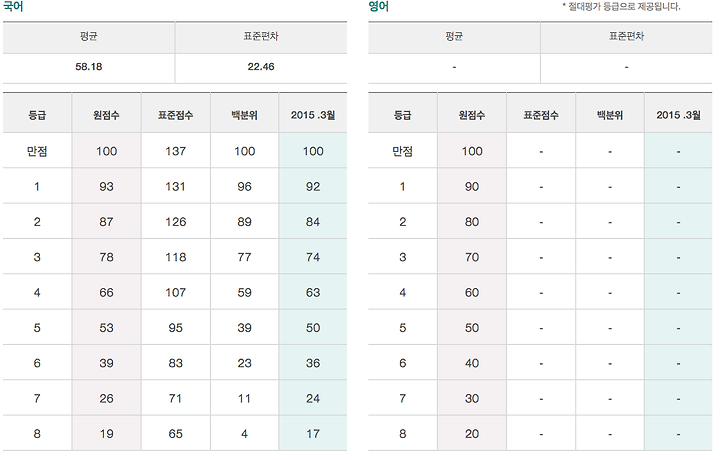Click 국어 grade 4 백분위 59
This screenshot has width=720, height=460.
pyautogui.click(x=244, y=292)
